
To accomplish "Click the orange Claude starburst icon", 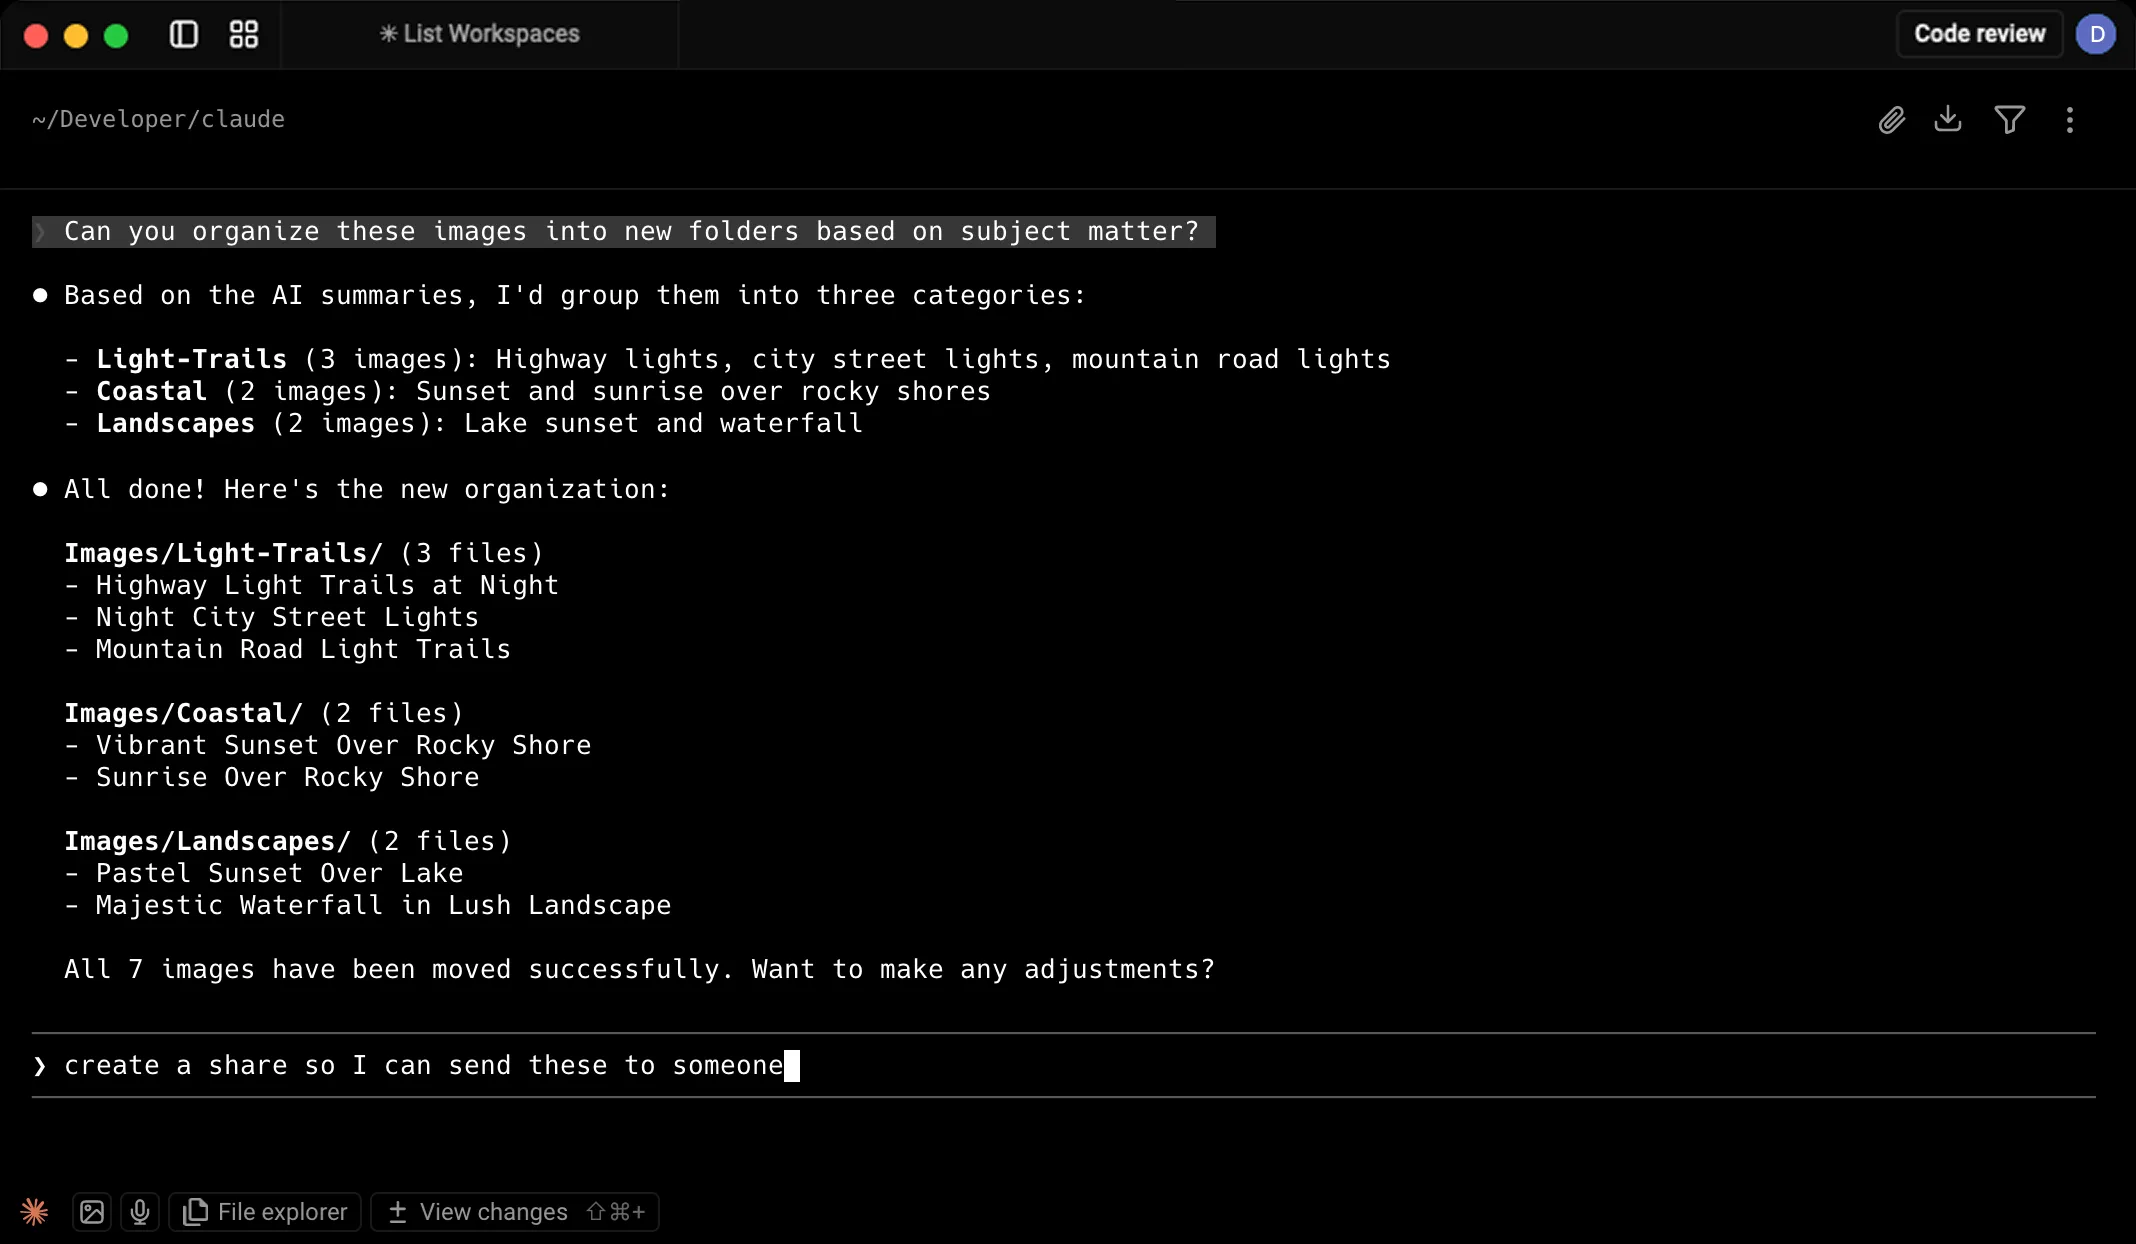I will point(34,1212).
